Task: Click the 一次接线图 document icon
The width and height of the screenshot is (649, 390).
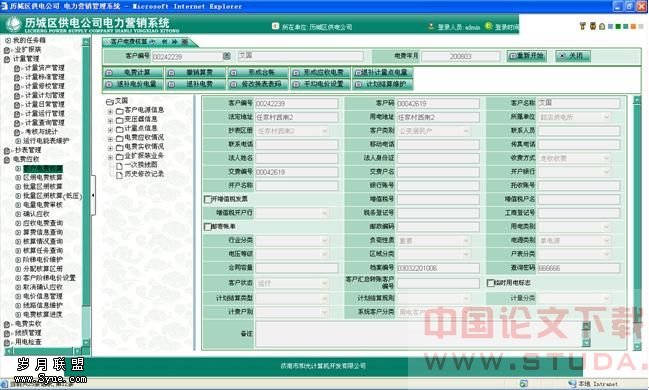Action: coord(119,166)
